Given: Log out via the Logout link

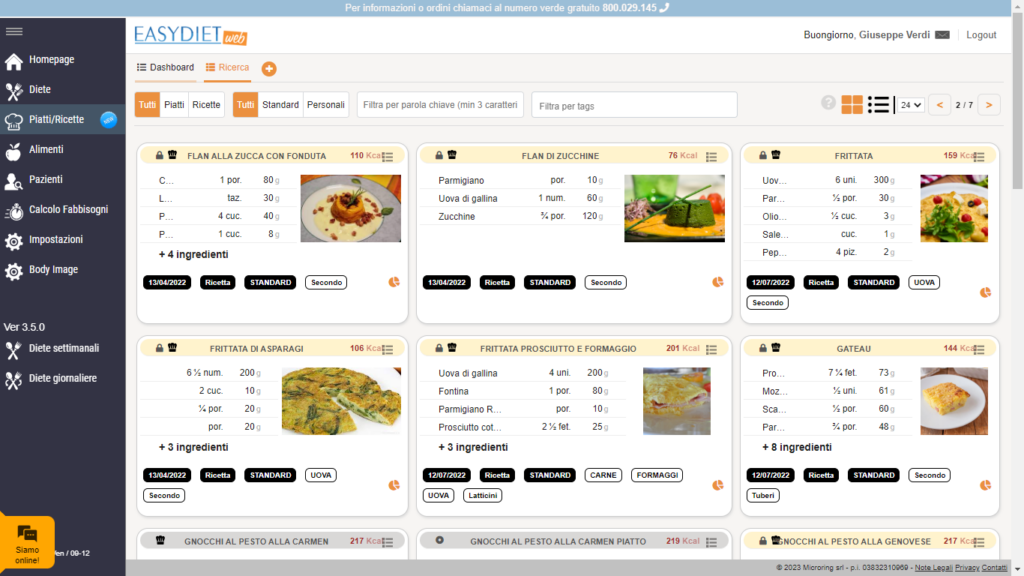Looking at the screenshot, I should [981, 35].
